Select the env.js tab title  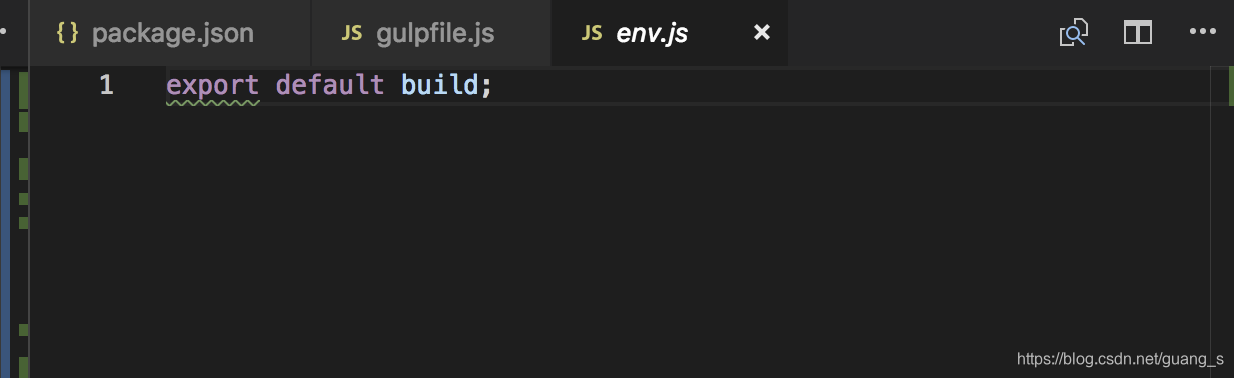click(652, 33)
